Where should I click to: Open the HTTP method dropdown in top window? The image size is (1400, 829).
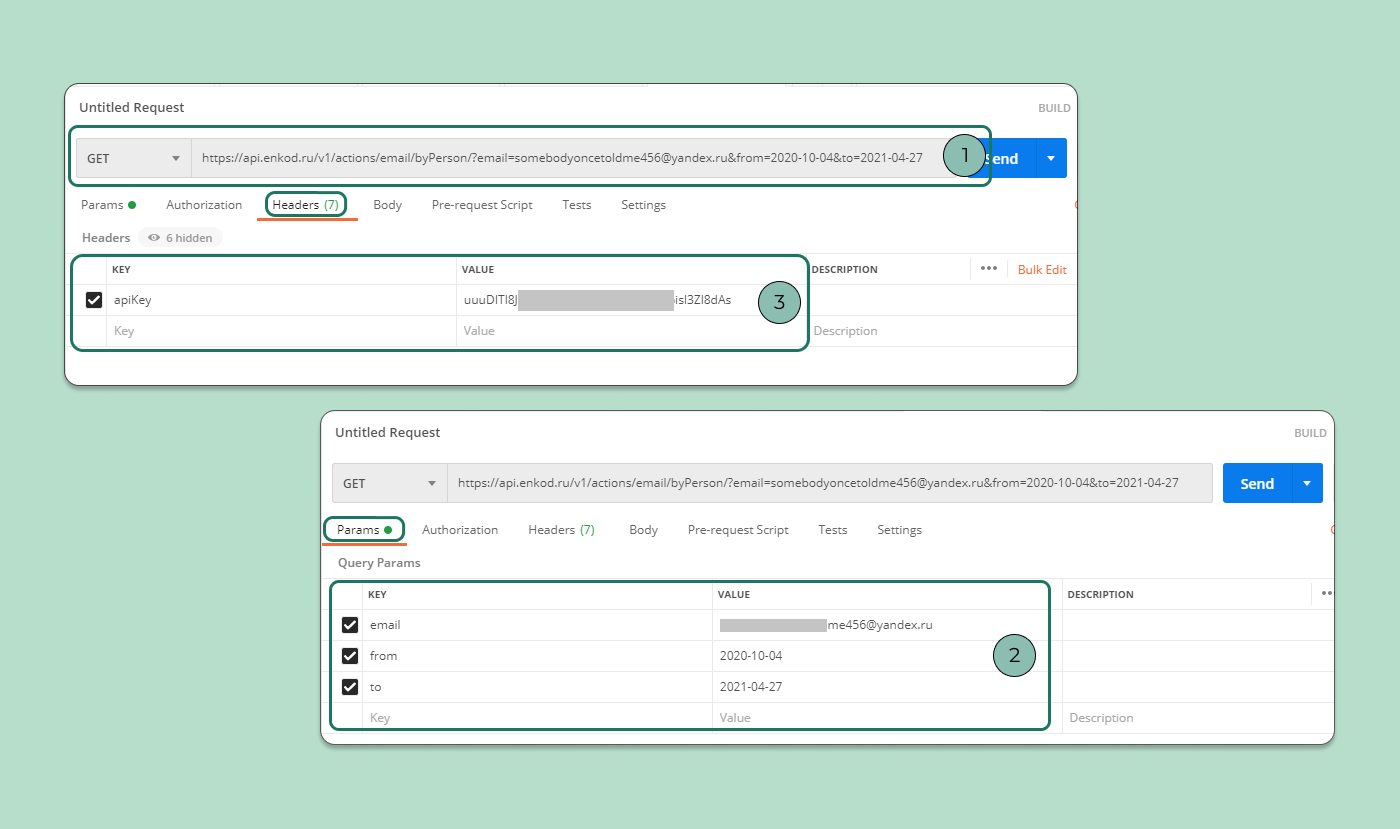[134, 158]
